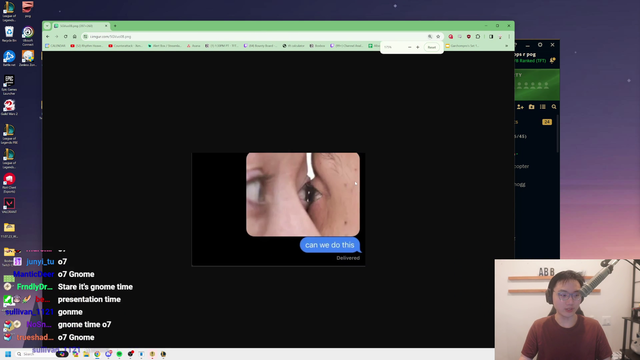The height and width of the screenshot is (360, 640).
Task: Click the yellow 24 badge in League client
Action: [x=547, y=122]
